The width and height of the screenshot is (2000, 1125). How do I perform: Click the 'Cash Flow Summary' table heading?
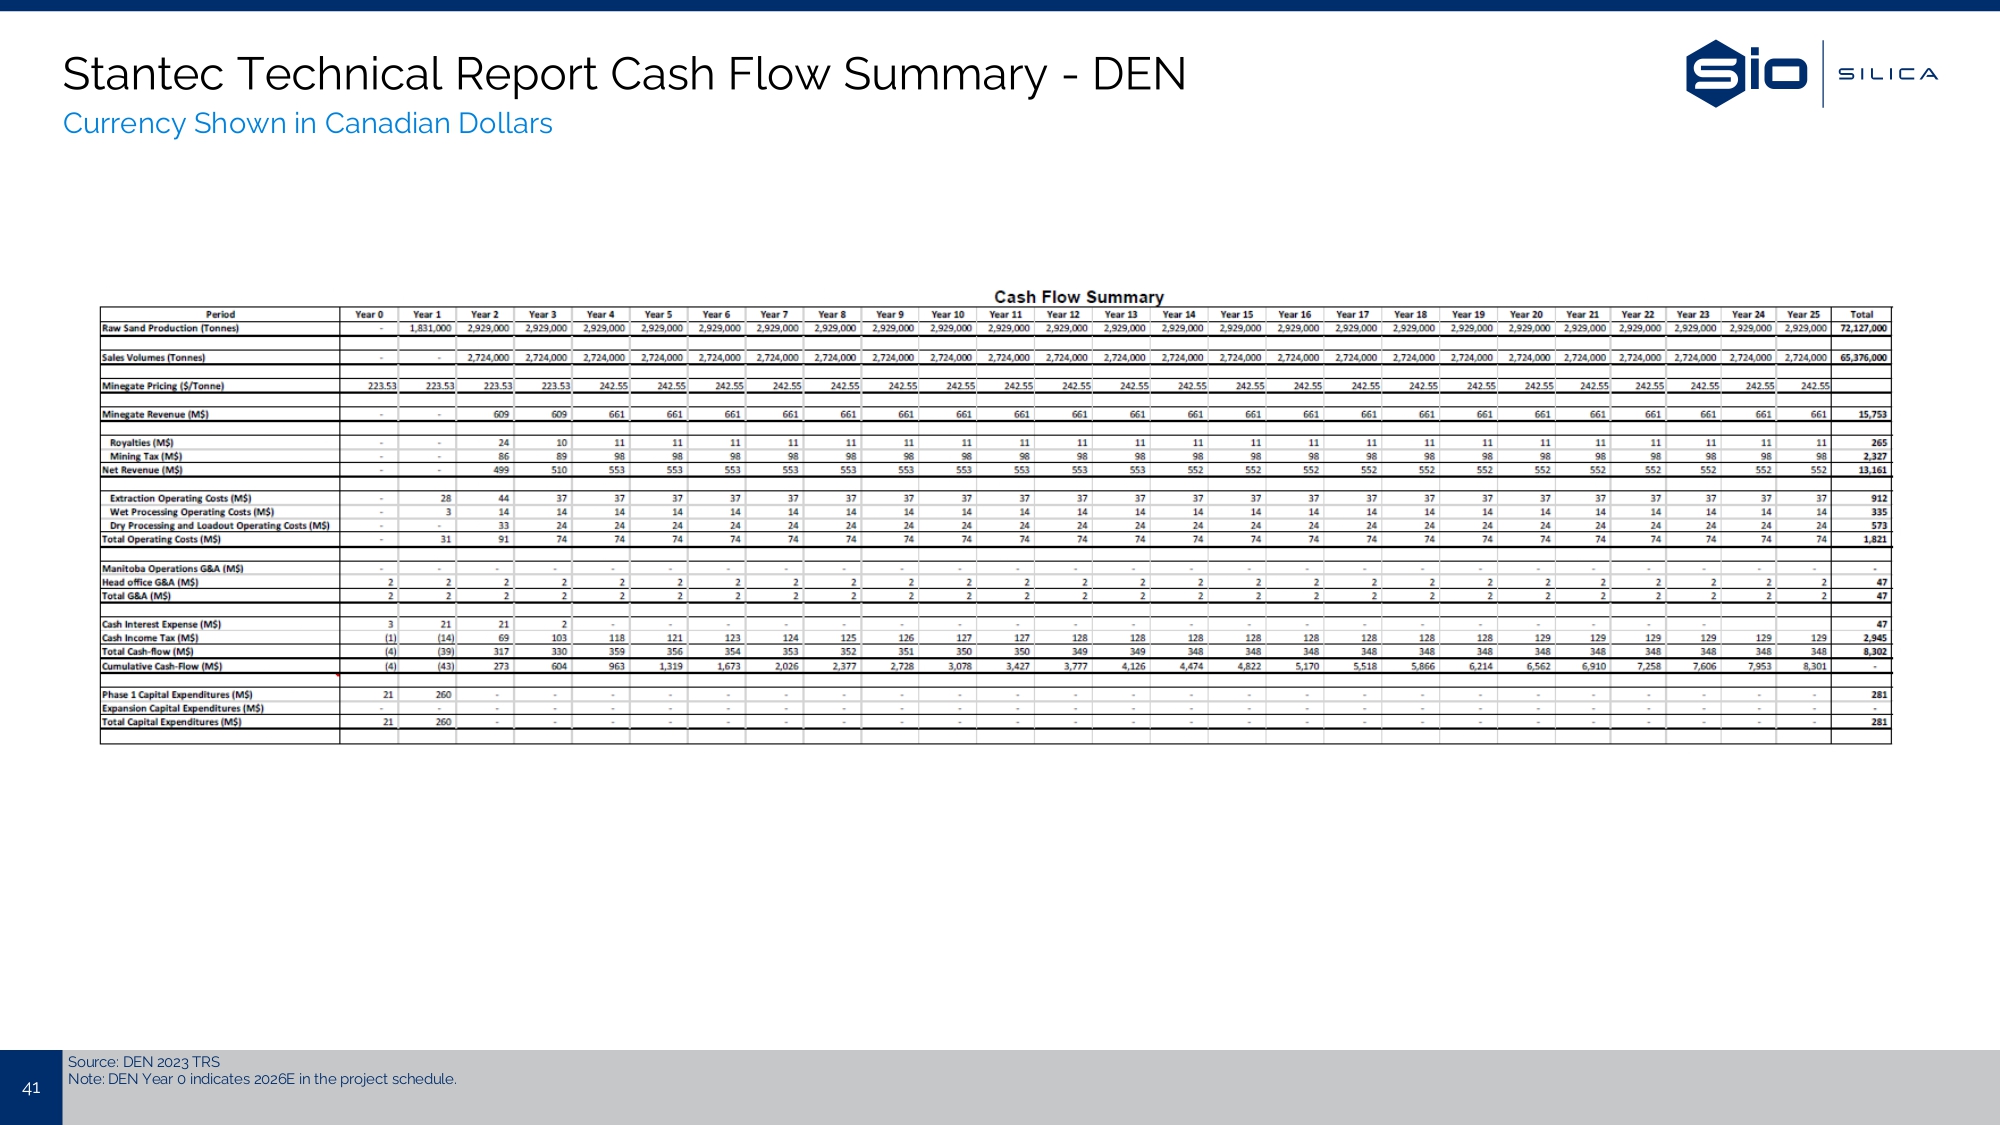coord(1078,297)
